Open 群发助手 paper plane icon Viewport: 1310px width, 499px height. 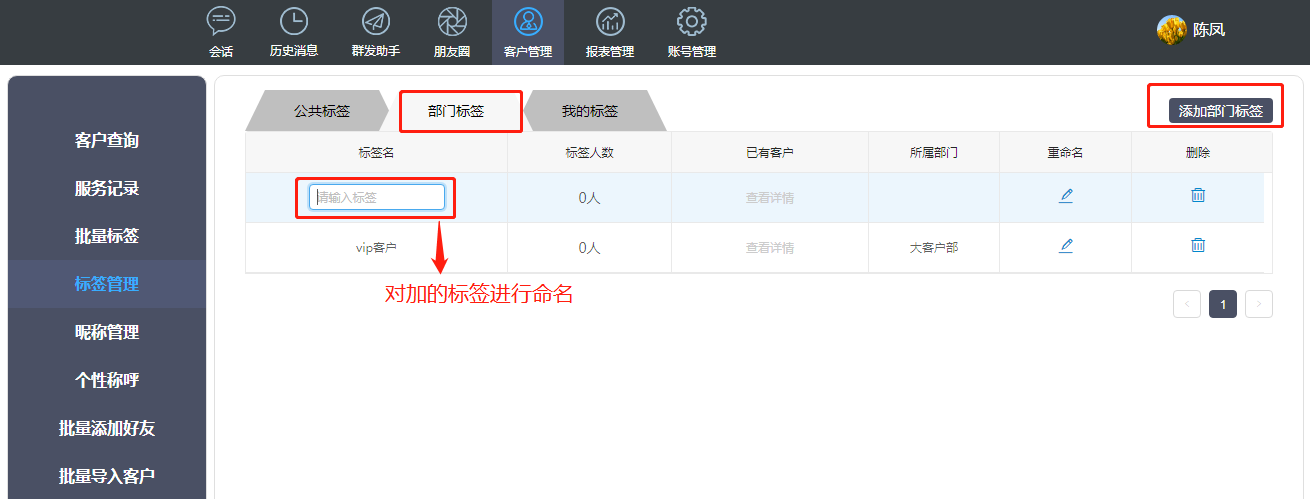376,21
